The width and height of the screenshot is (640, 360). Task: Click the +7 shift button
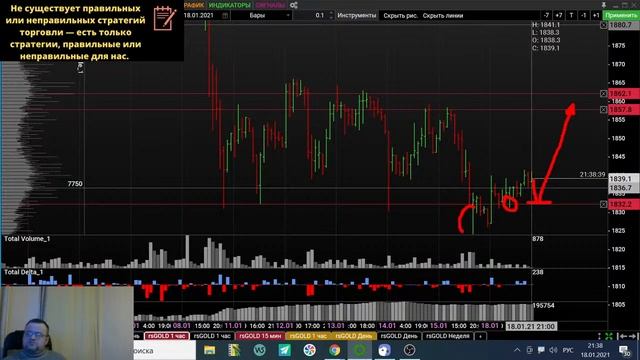pos(559,16)
